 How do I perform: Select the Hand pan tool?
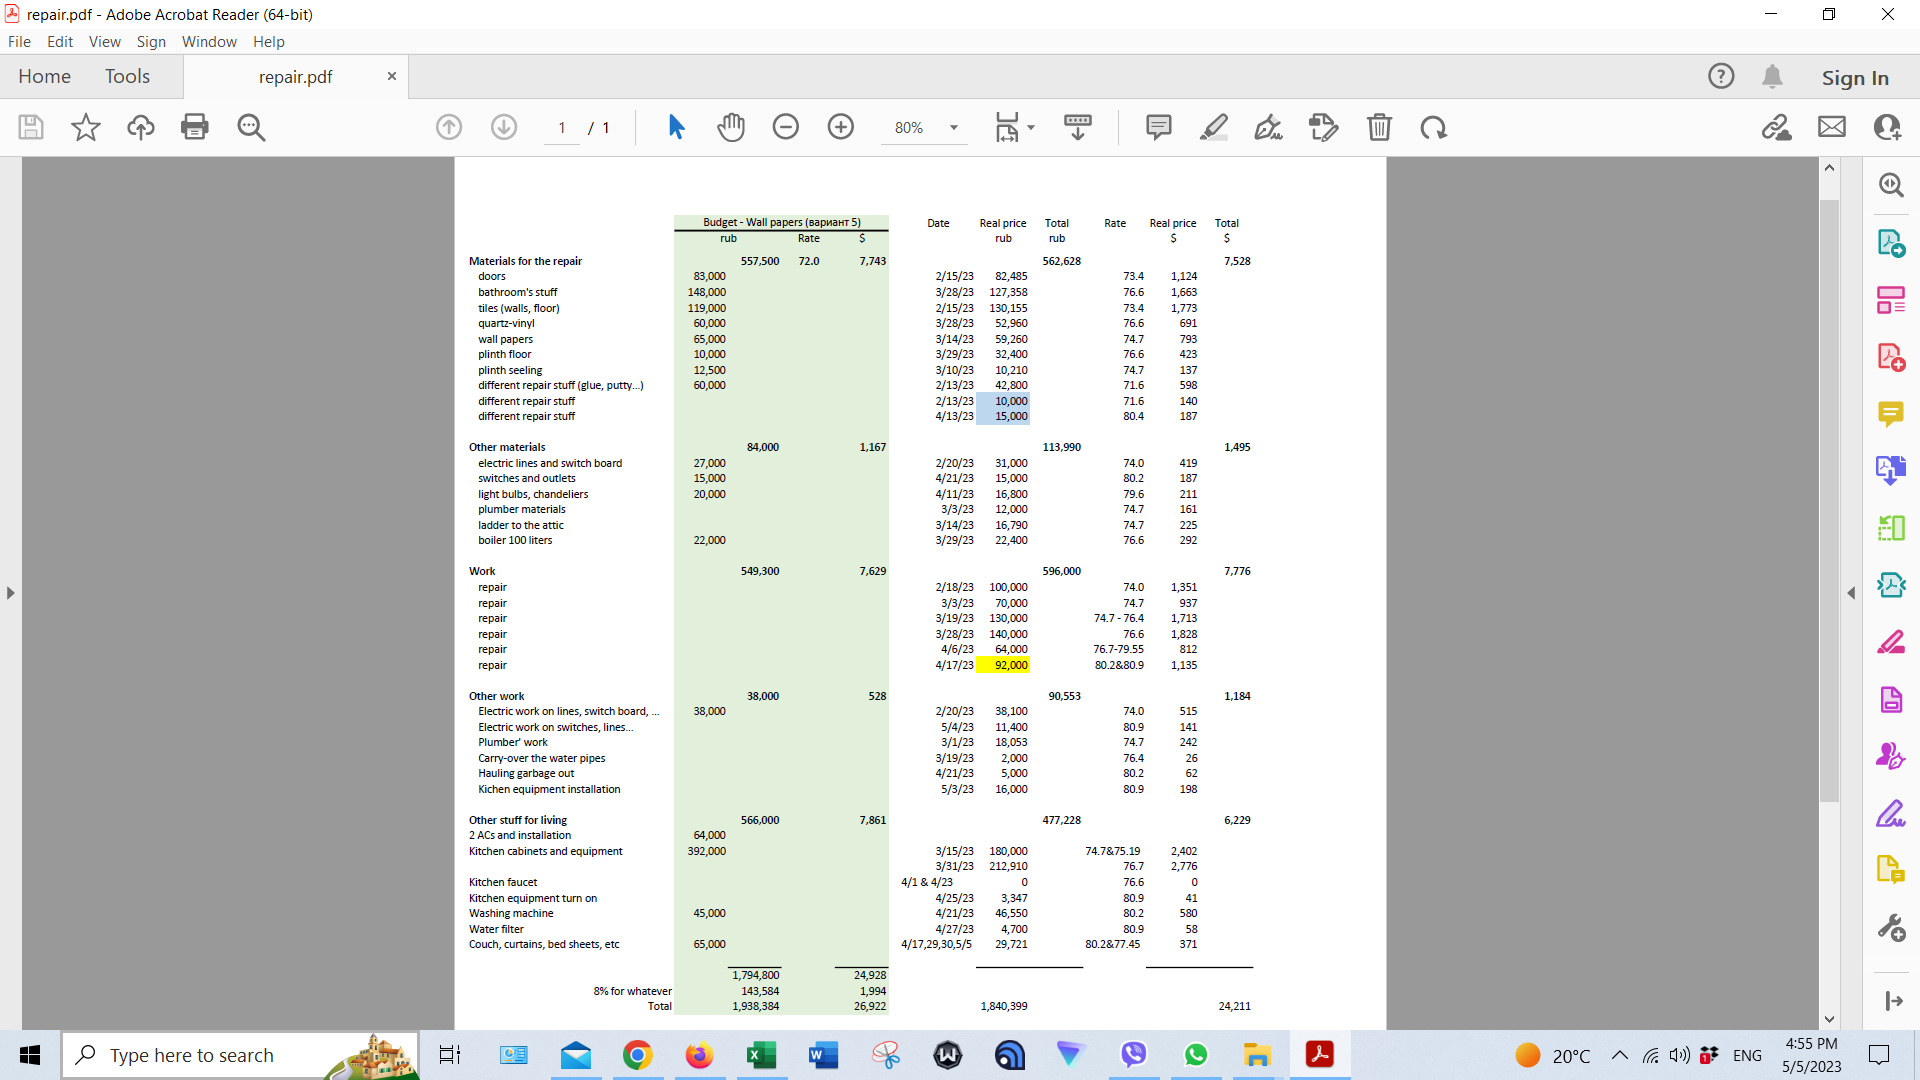click(x=731, y=127)
